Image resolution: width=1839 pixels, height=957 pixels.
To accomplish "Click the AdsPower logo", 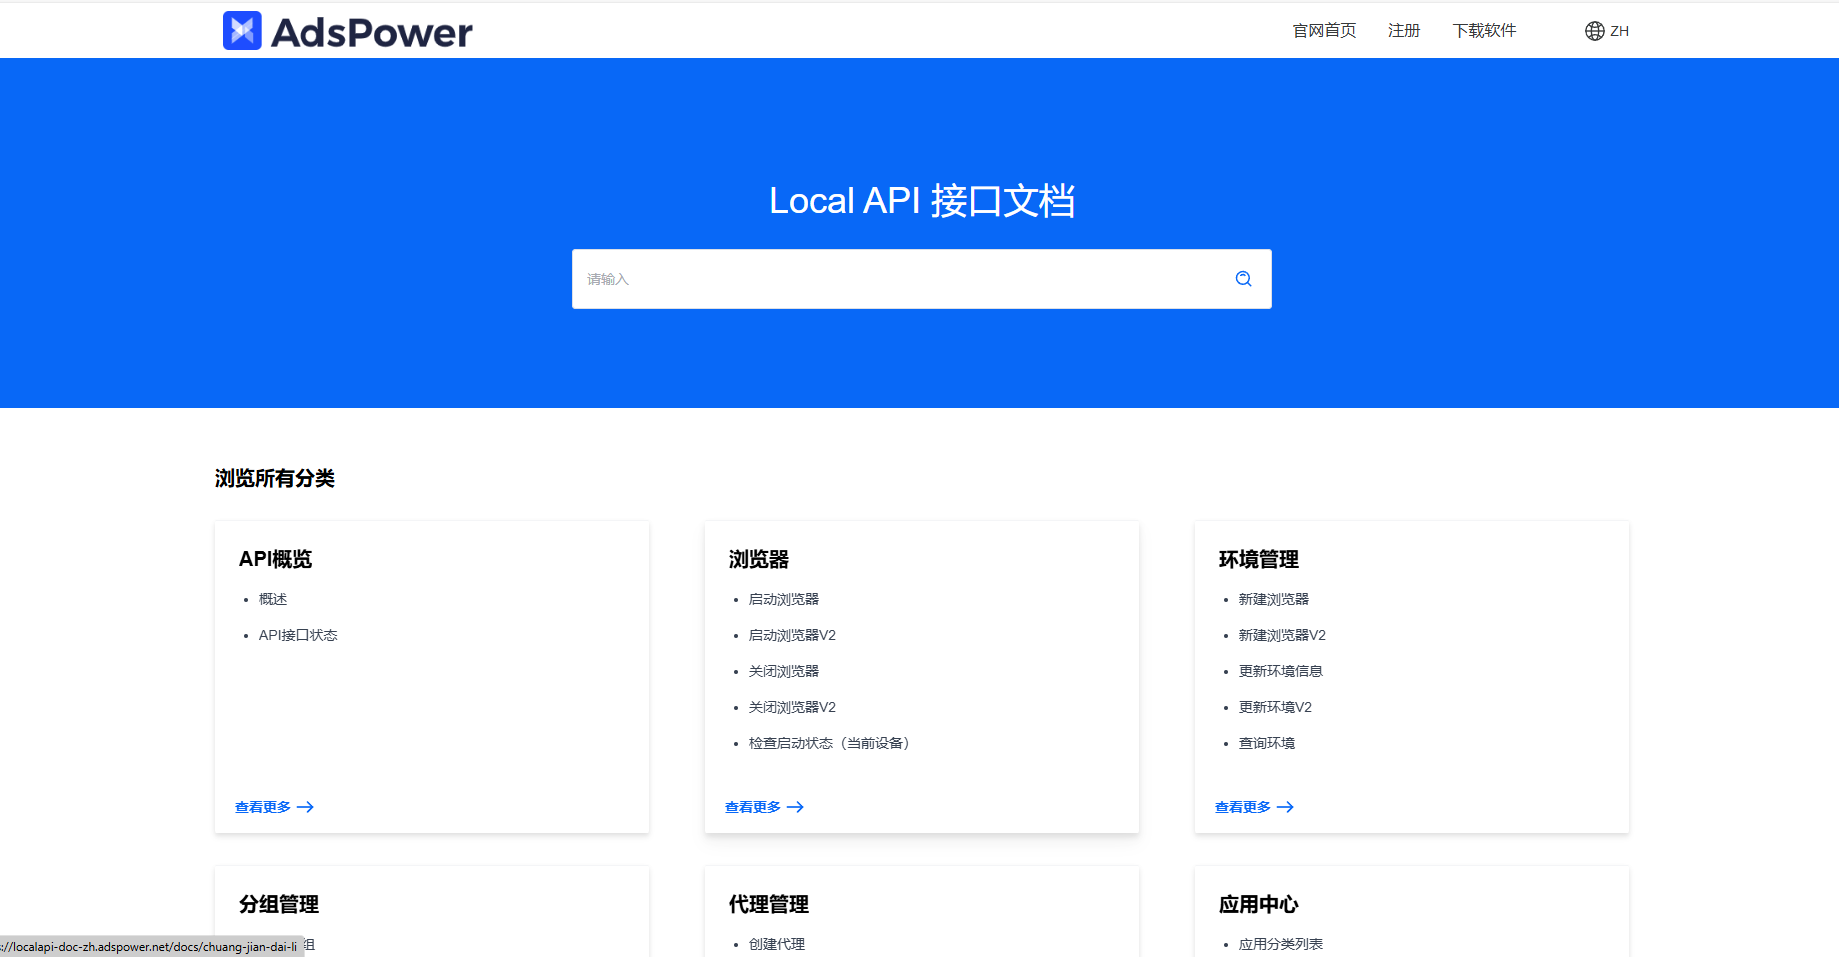I will click(347, 31).
